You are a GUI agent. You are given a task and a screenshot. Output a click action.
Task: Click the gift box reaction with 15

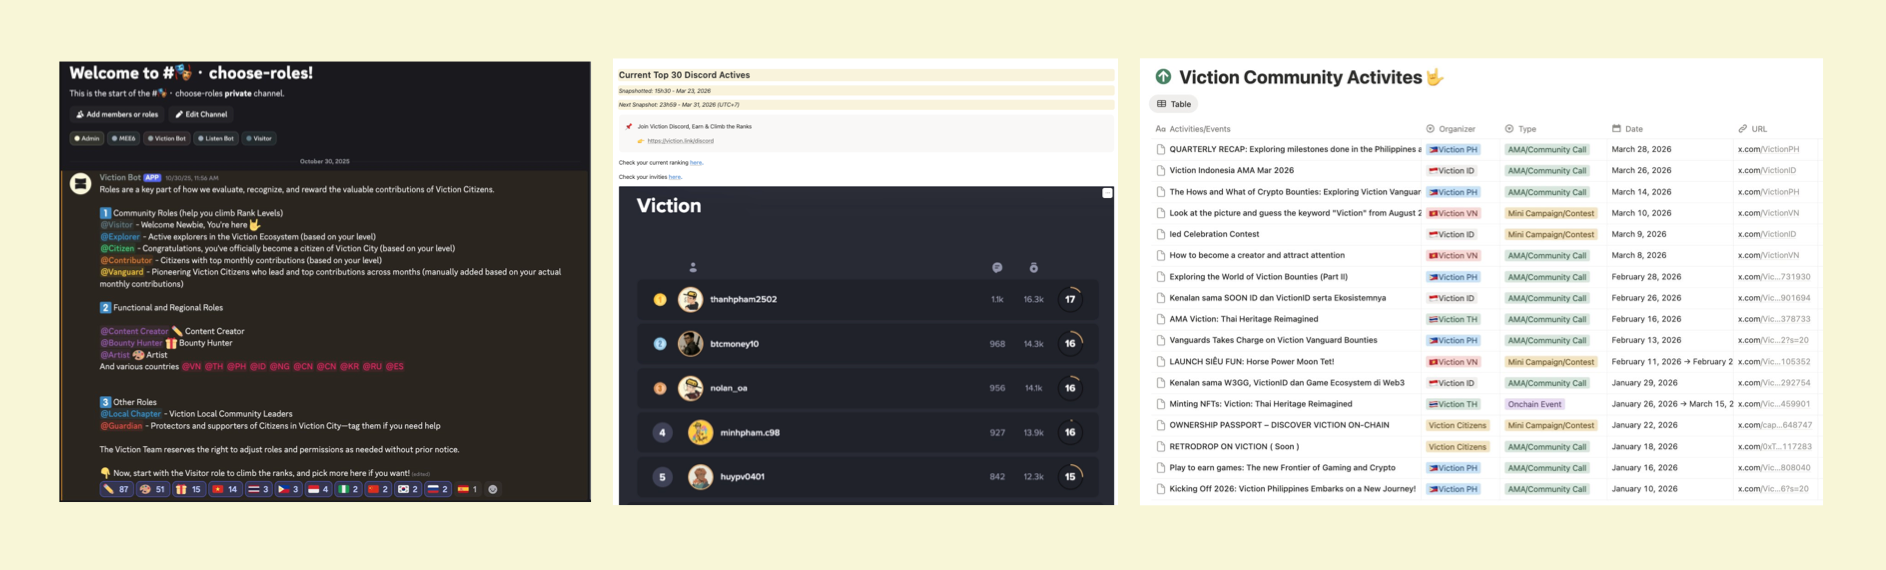click(188, 490)
